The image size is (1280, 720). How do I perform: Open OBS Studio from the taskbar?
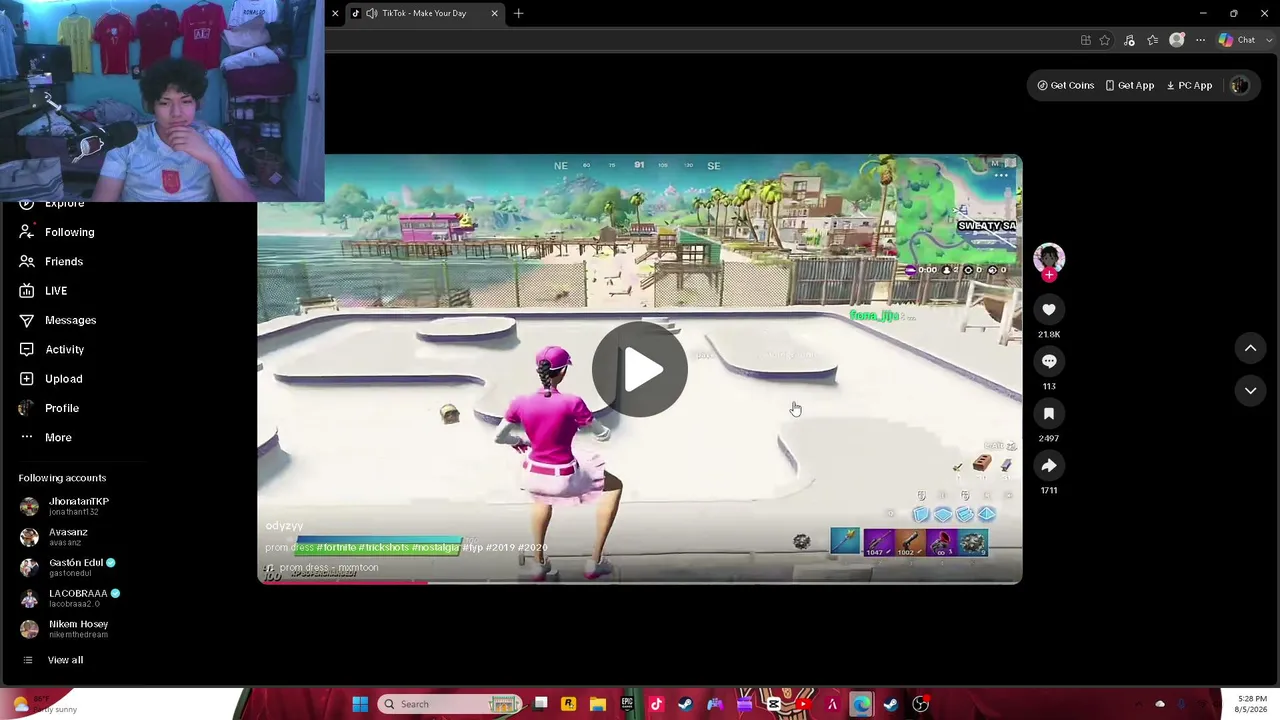[920, 704]
